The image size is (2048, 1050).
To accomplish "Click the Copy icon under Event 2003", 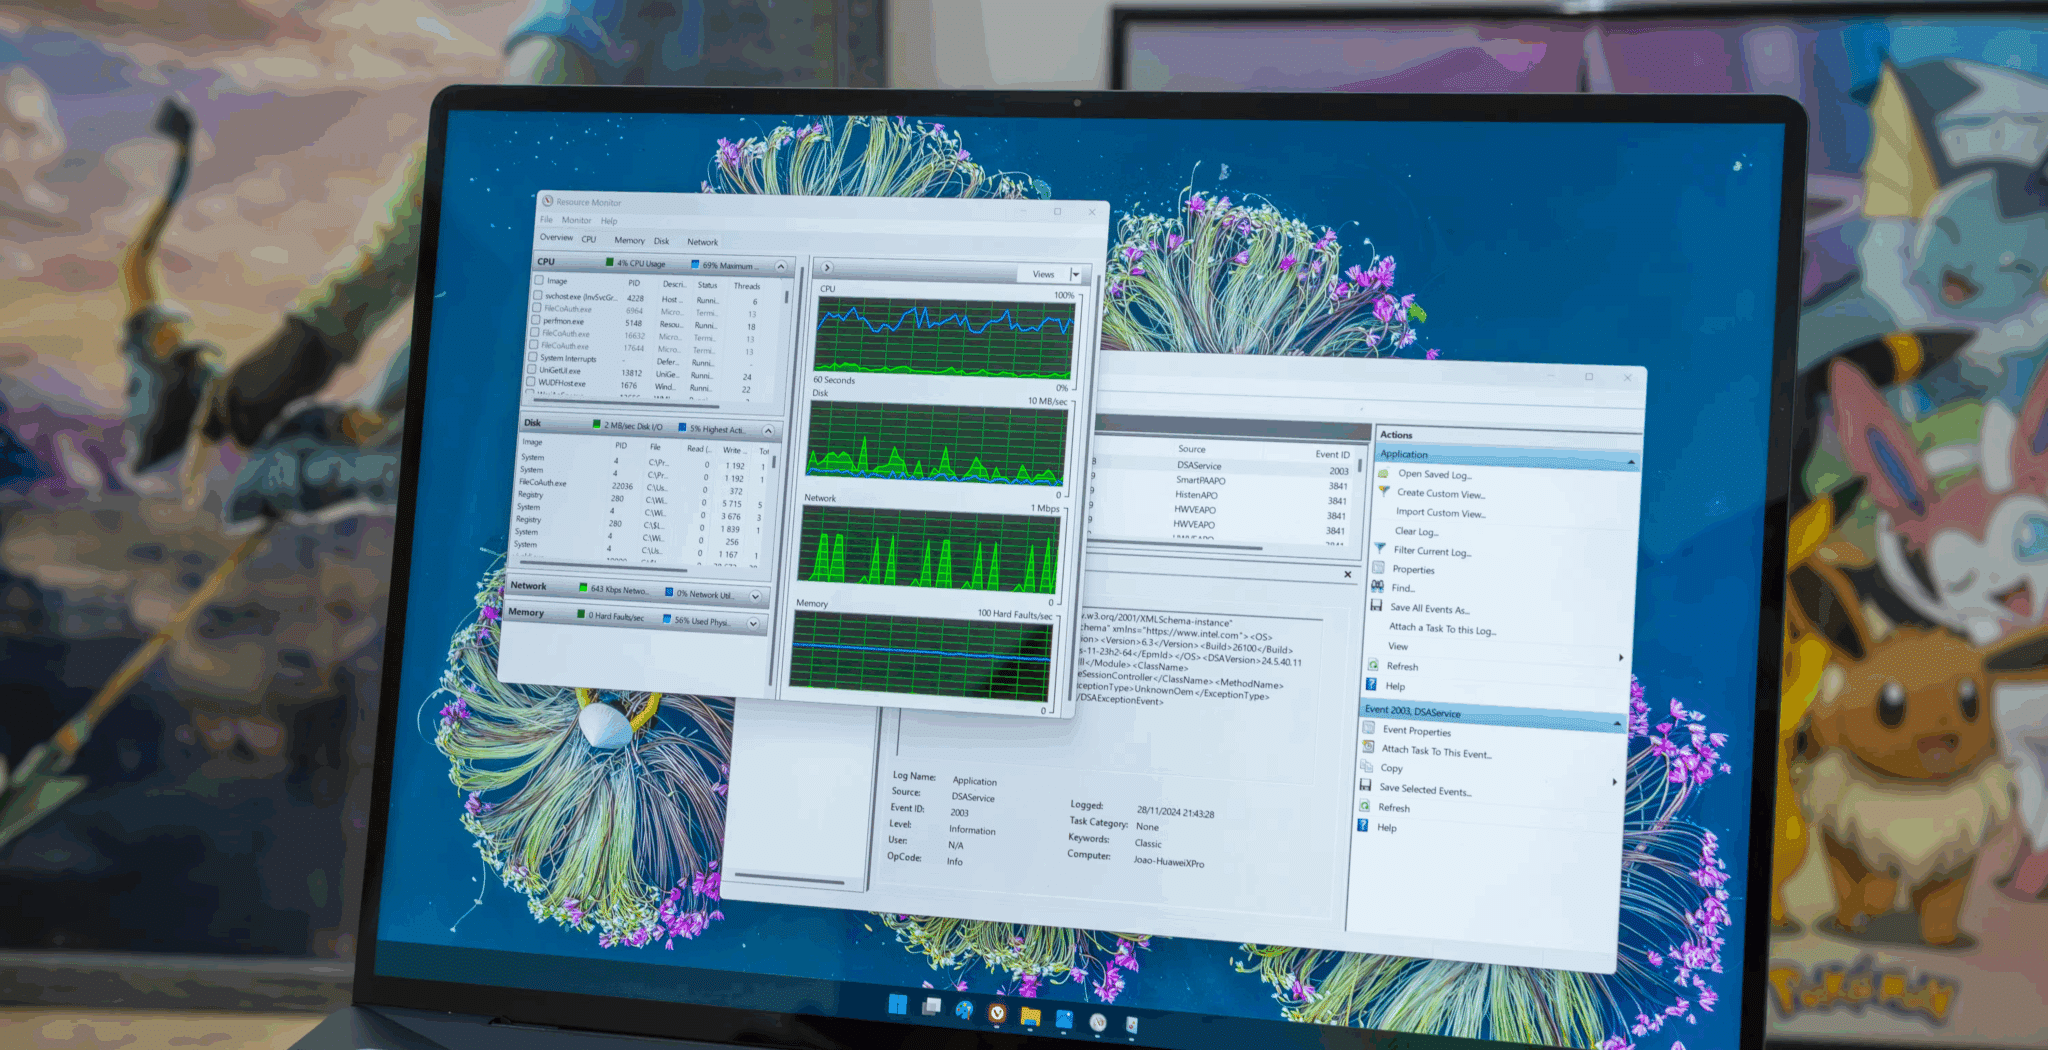I will (1367, 766).
